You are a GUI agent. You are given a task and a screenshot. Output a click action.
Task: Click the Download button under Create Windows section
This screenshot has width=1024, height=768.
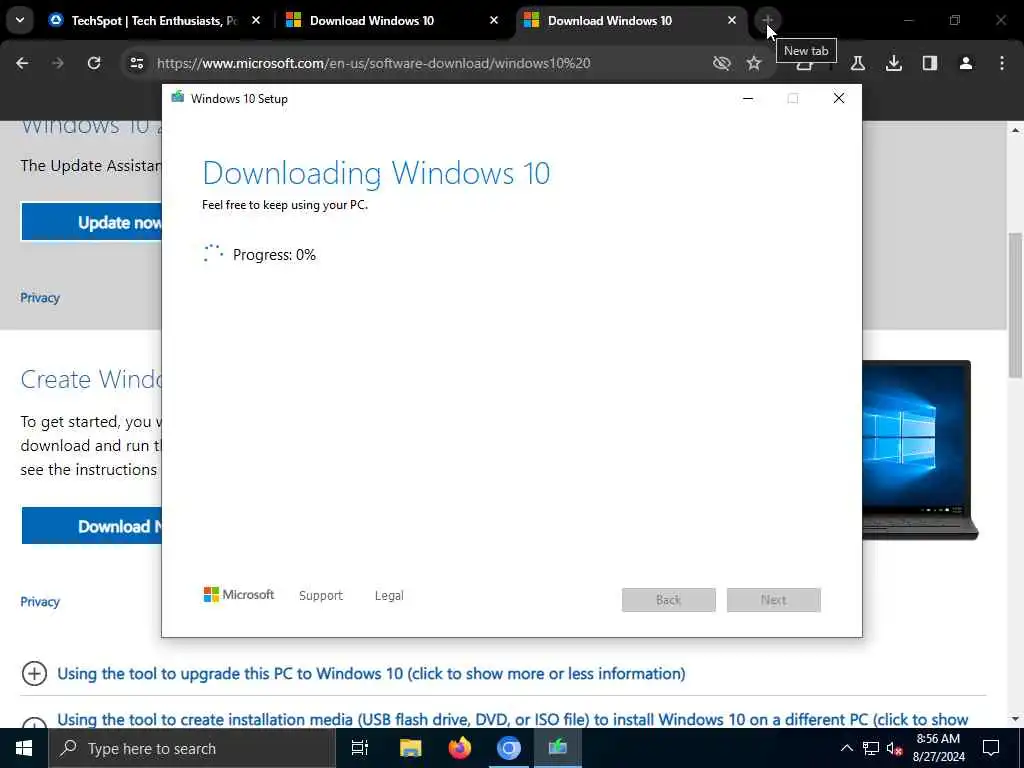click(x=91, y=526)
